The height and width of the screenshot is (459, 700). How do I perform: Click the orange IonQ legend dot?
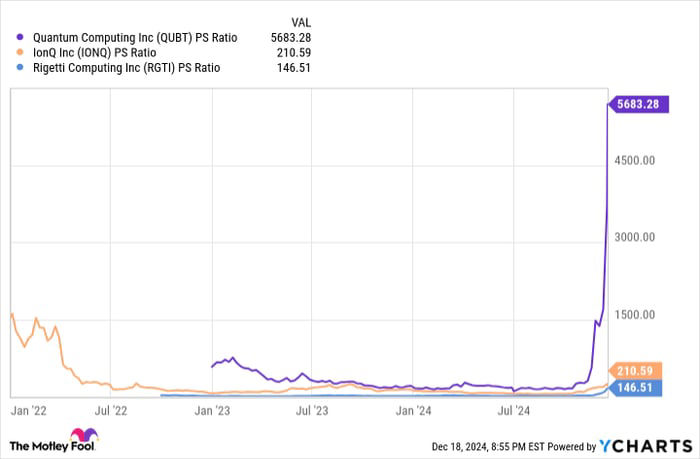tap(22, 53)
